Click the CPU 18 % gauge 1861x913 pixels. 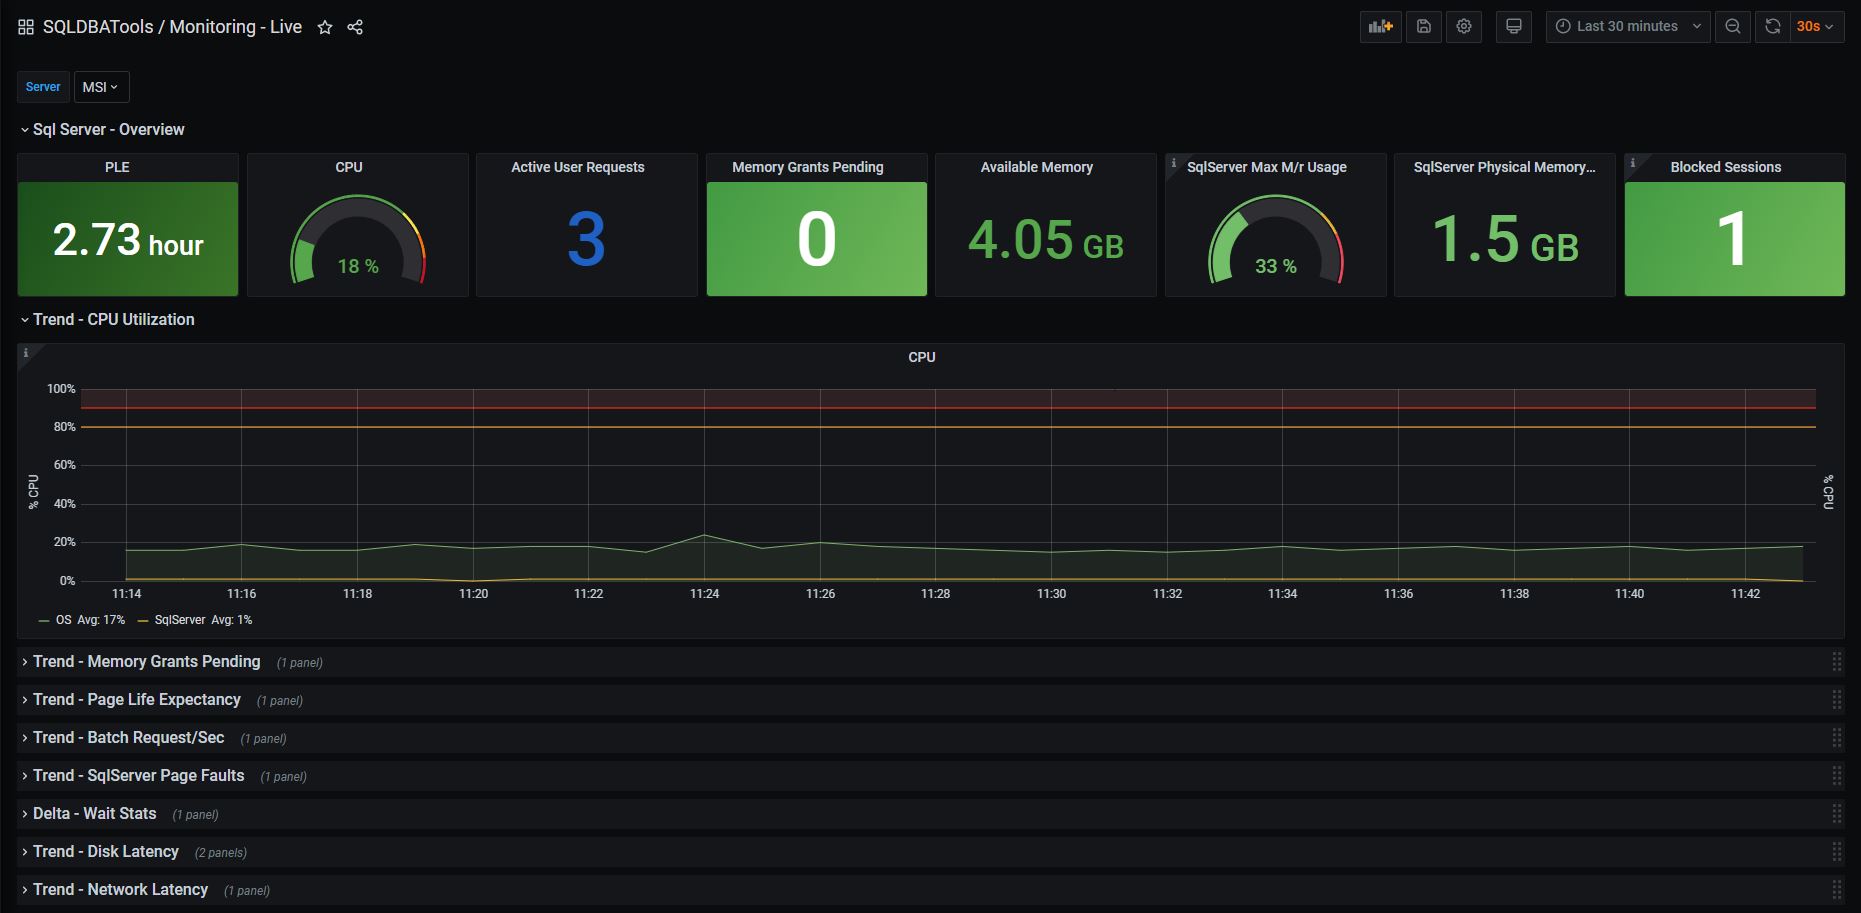click(358, 240)
